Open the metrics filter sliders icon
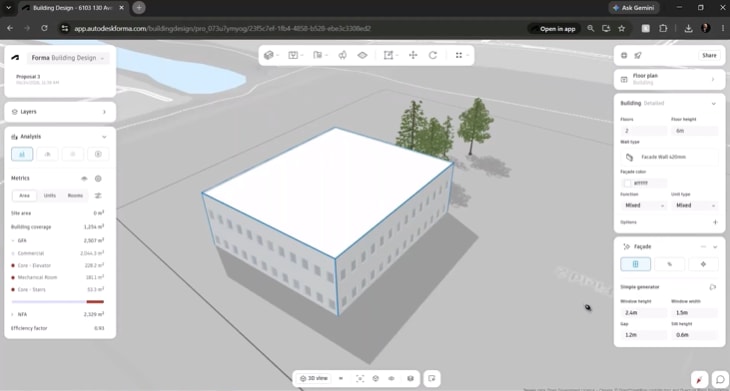 [98, 196]
